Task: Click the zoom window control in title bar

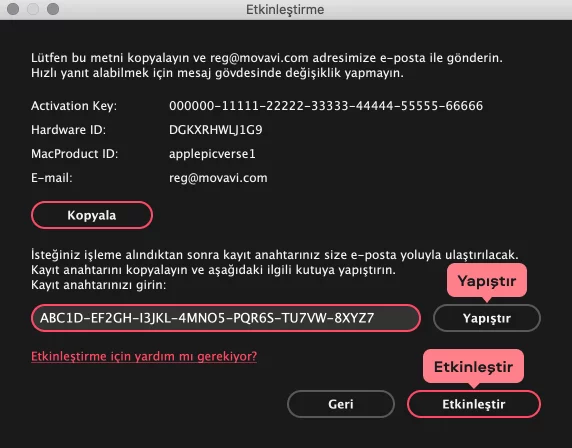Action: [53, 9]
